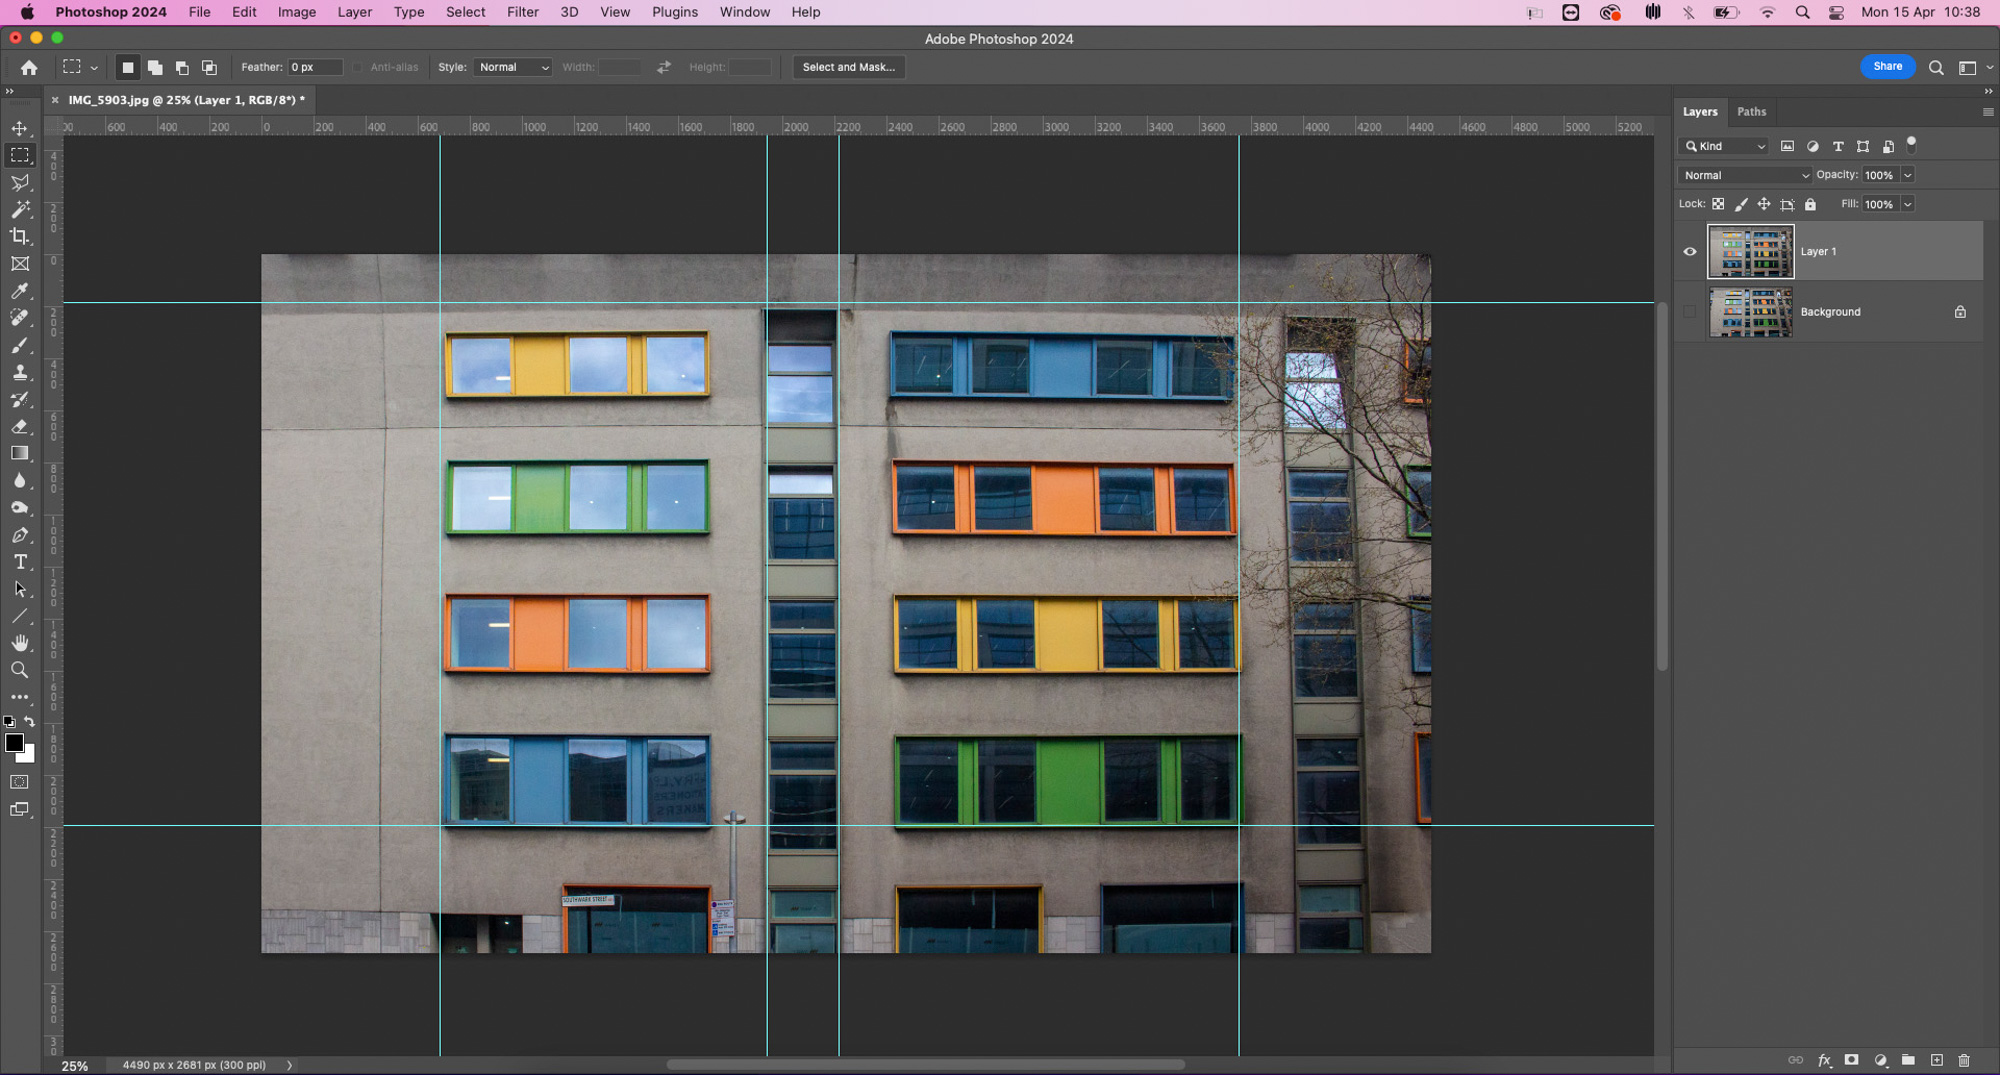
Task: Select the Crop tool
Action: click(x=20, y=237)
